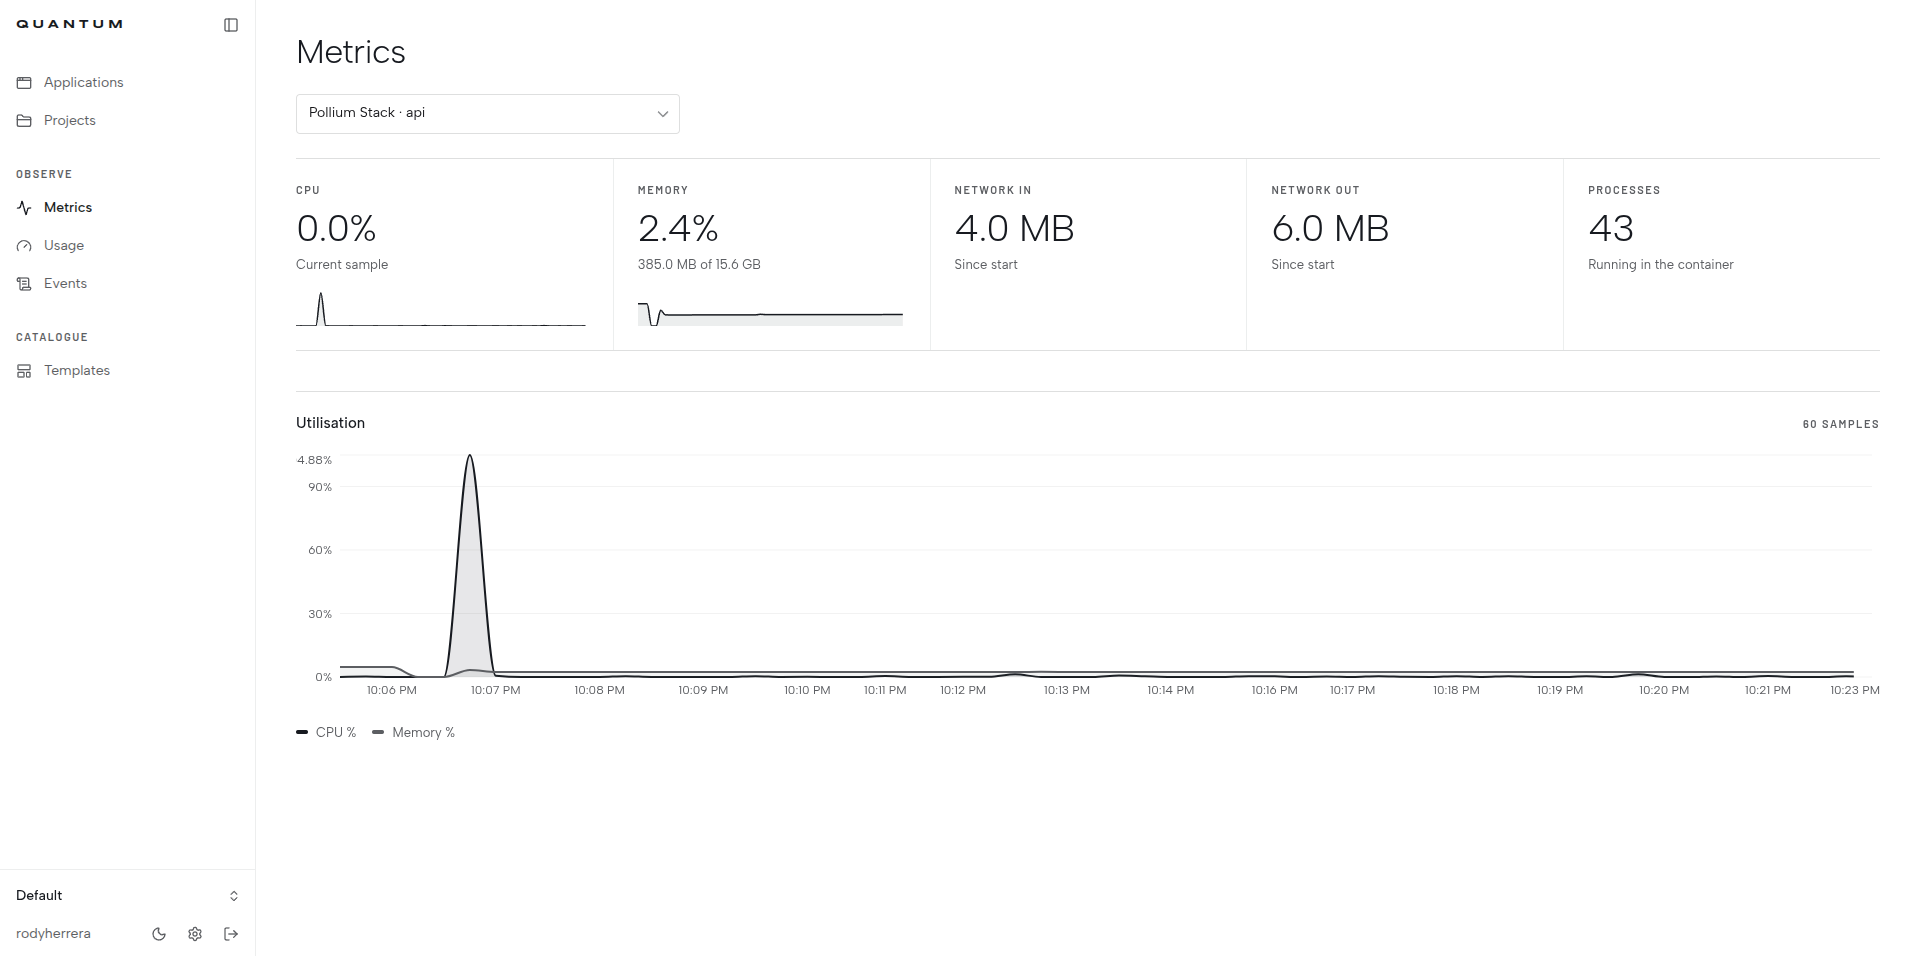The image size is (1920, 956).
Task: Toggle CPU % series in legend
Action: tap(326, 733)
